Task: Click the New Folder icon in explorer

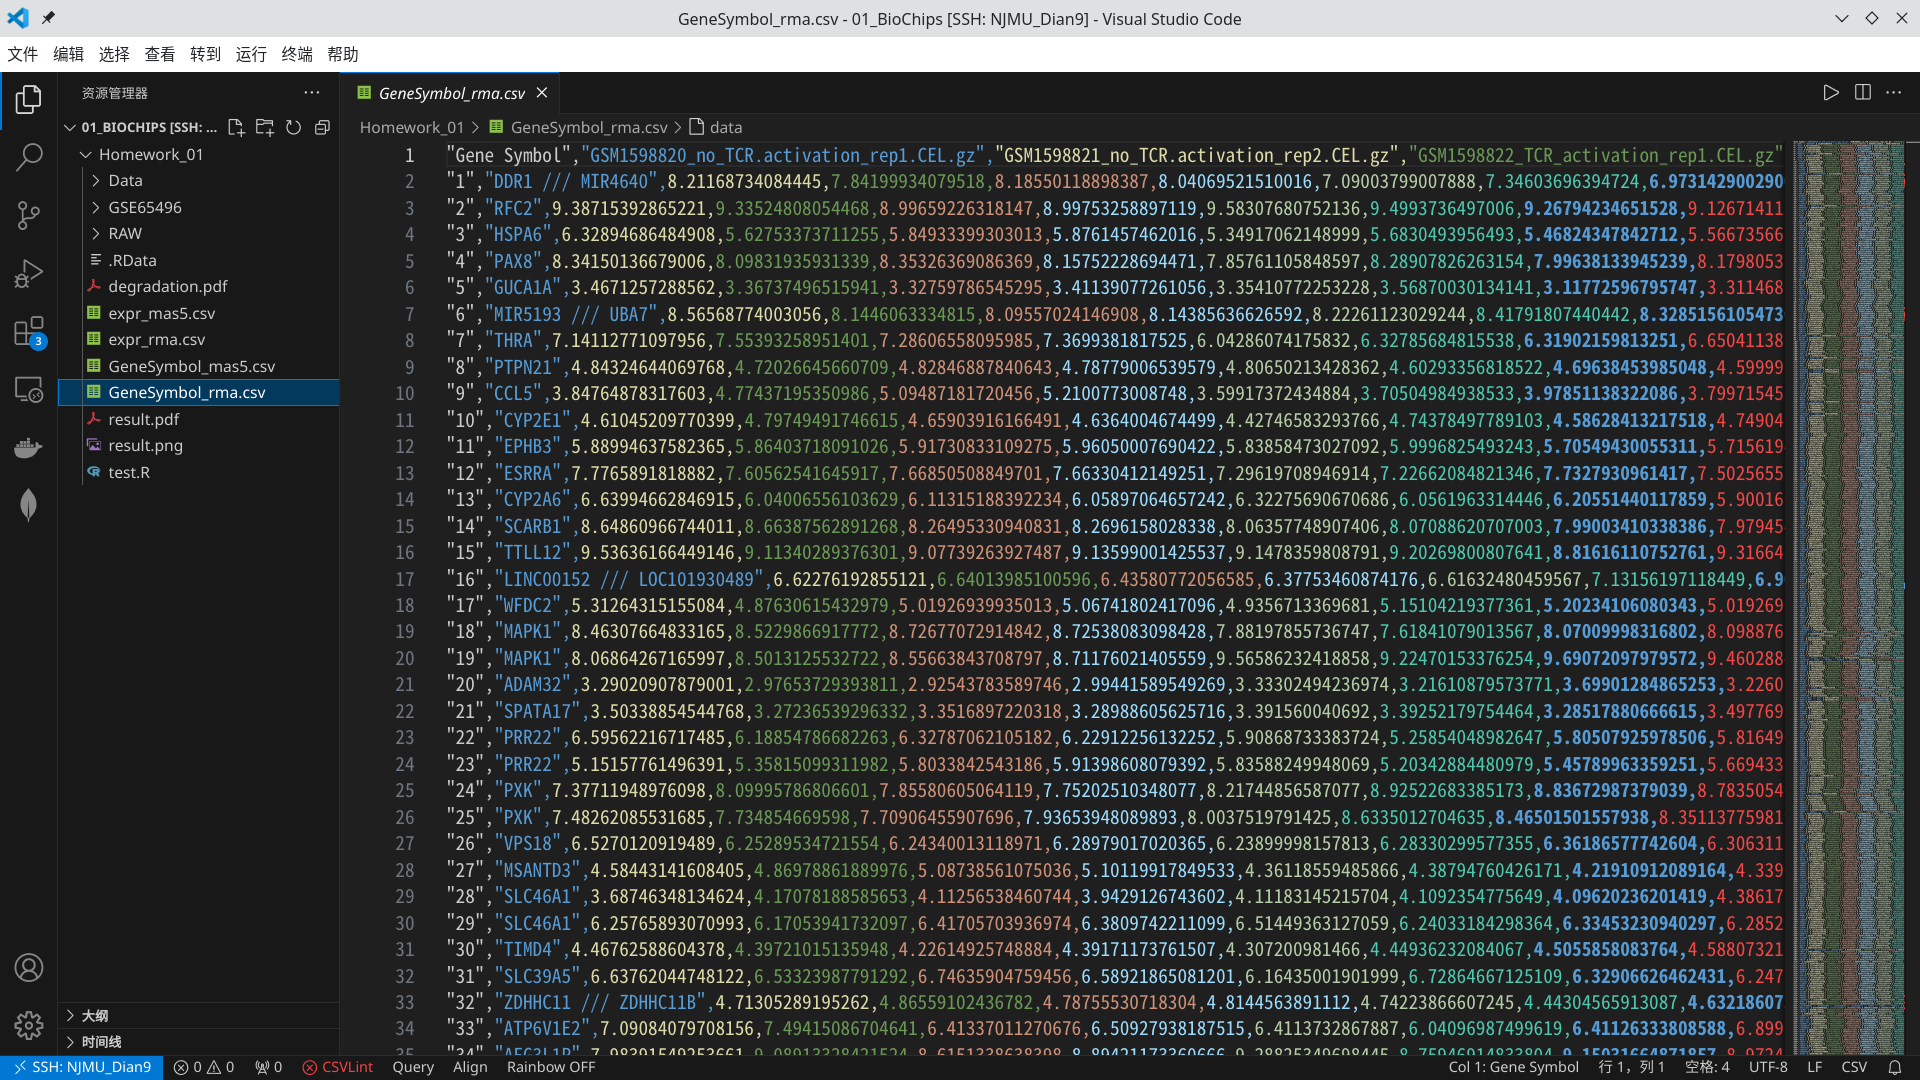Action: pos(265,127)
